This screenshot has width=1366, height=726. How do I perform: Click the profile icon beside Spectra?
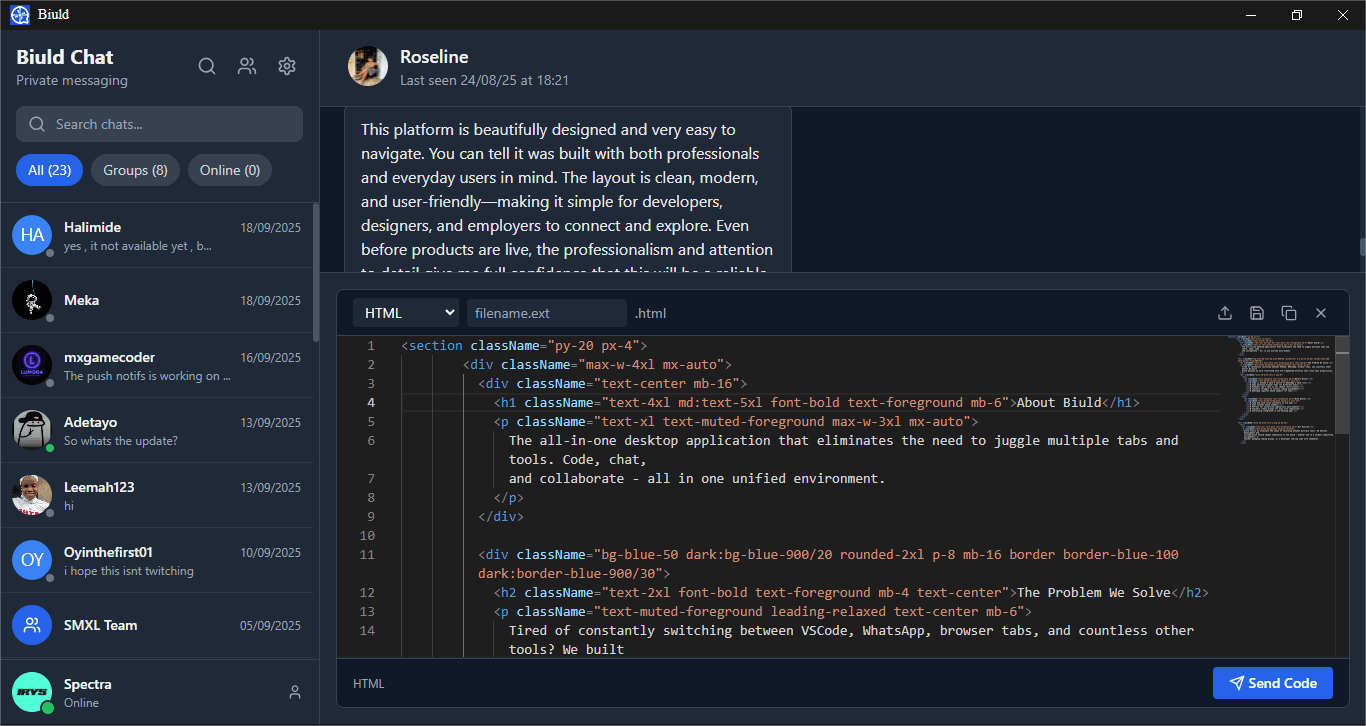[x=294, y=692]
